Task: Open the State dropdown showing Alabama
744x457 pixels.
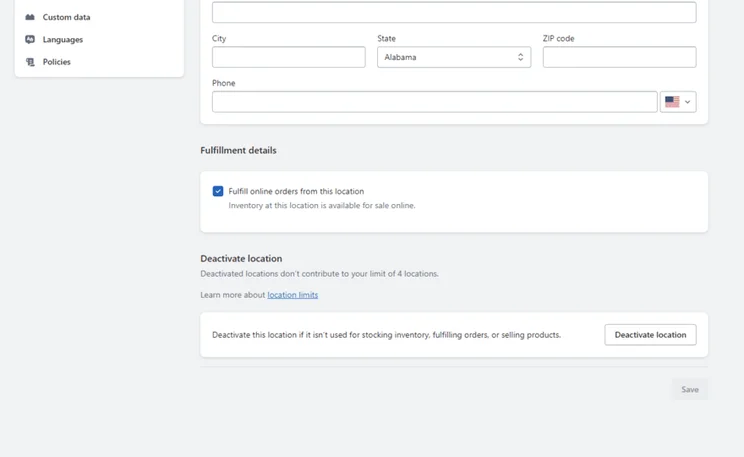Action: (454, 57)
